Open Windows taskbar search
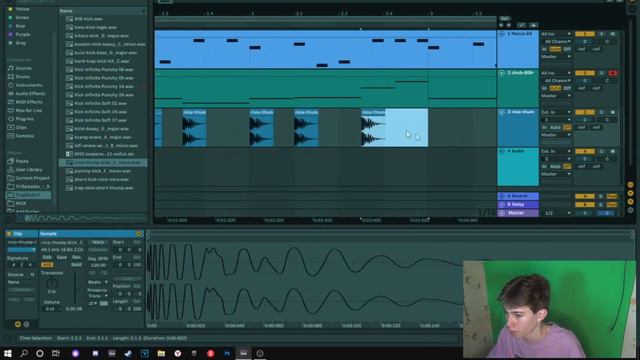The image size is (640, 360). (x=24, y=353)
